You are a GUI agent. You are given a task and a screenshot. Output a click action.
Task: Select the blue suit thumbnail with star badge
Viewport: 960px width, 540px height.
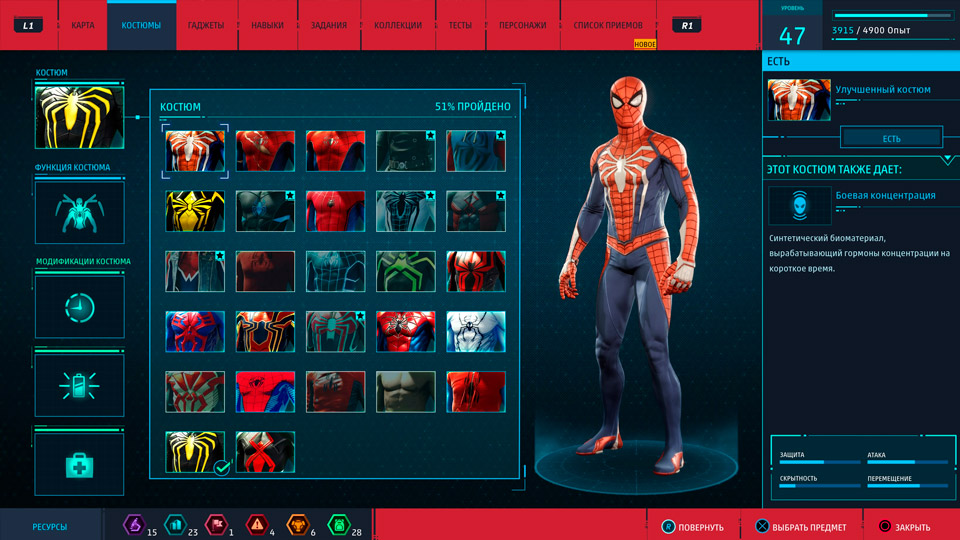(476, 151)
